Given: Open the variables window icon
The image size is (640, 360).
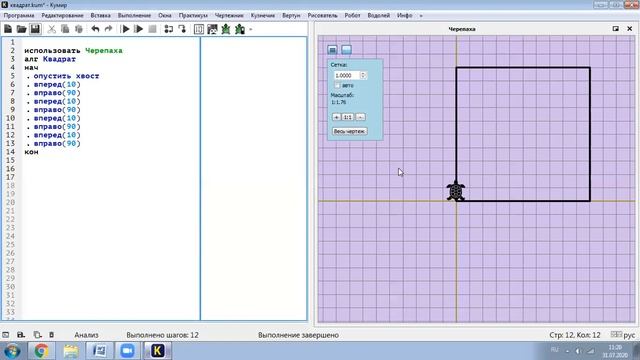Looking at the screenshot, I should pyautogui.click(x=199, y=29).
